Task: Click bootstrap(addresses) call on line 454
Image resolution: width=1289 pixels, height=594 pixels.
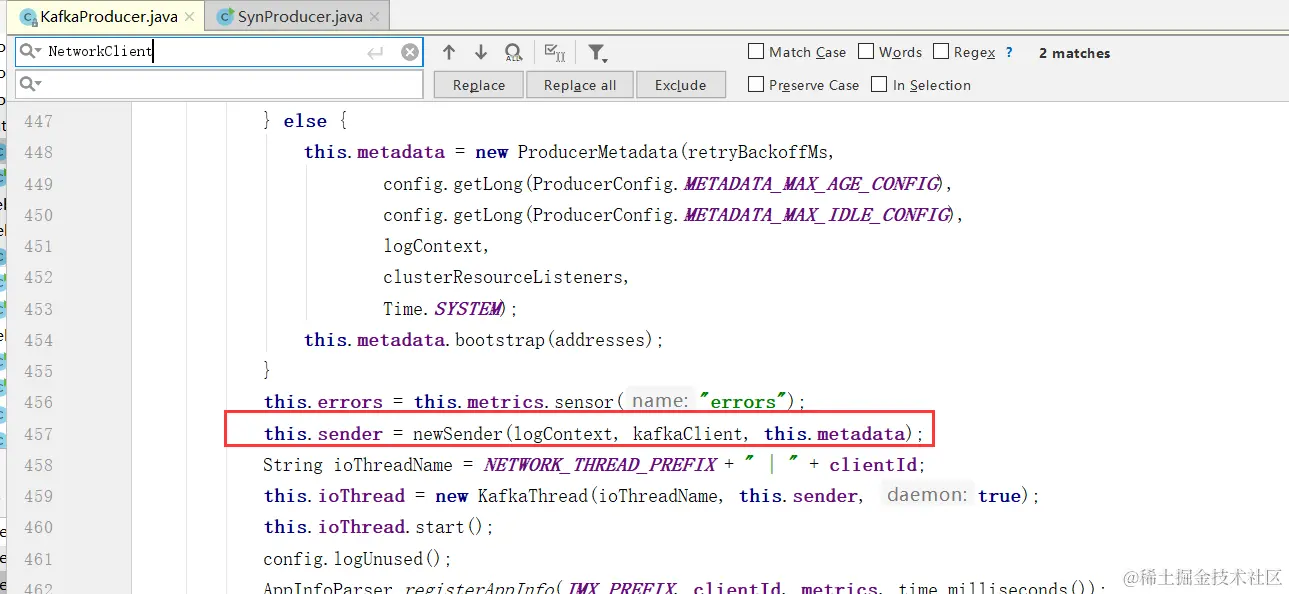Action: [554, 340]
